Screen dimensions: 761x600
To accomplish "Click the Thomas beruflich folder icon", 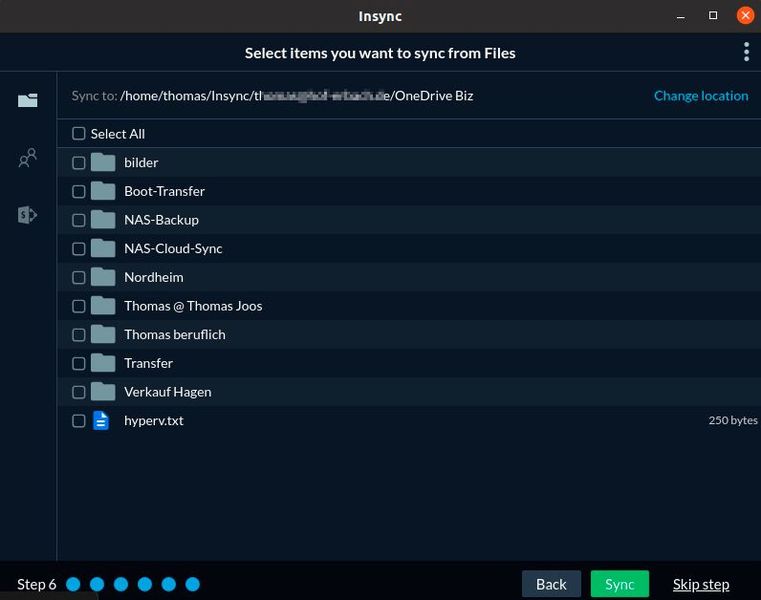I will (103, 334).
